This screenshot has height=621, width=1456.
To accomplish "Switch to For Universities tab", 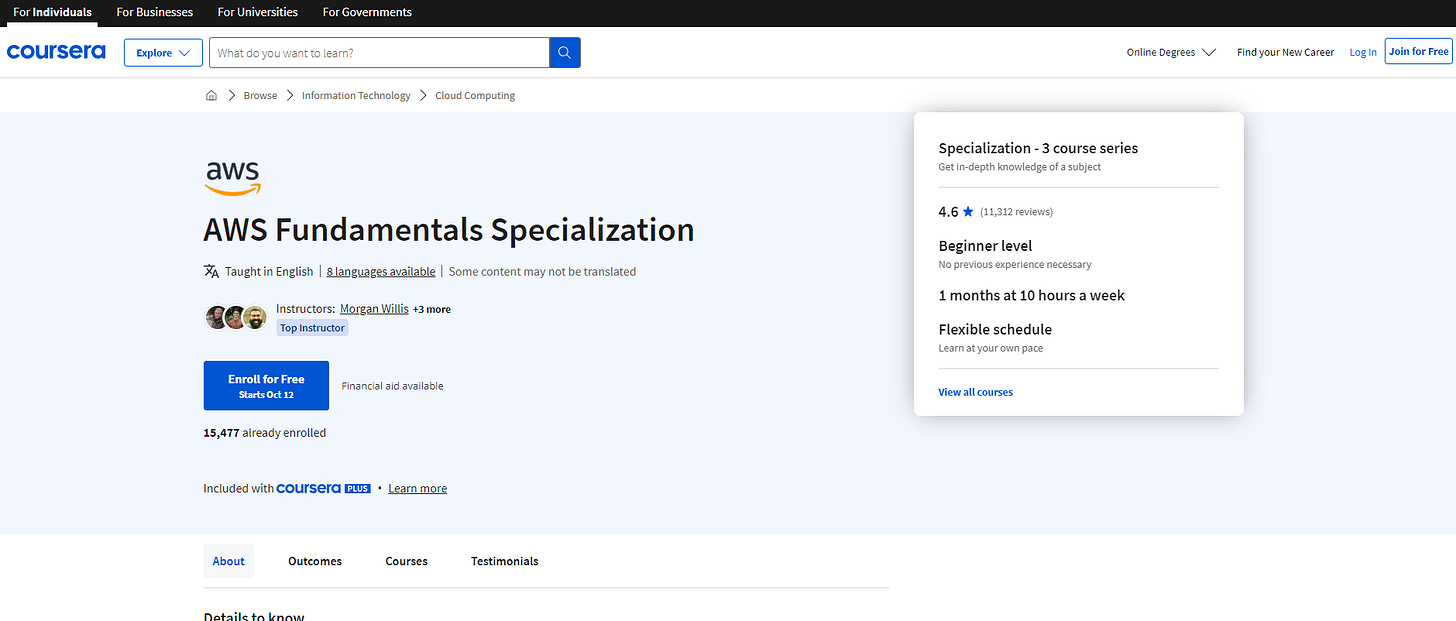I will [x=258, y=12].
